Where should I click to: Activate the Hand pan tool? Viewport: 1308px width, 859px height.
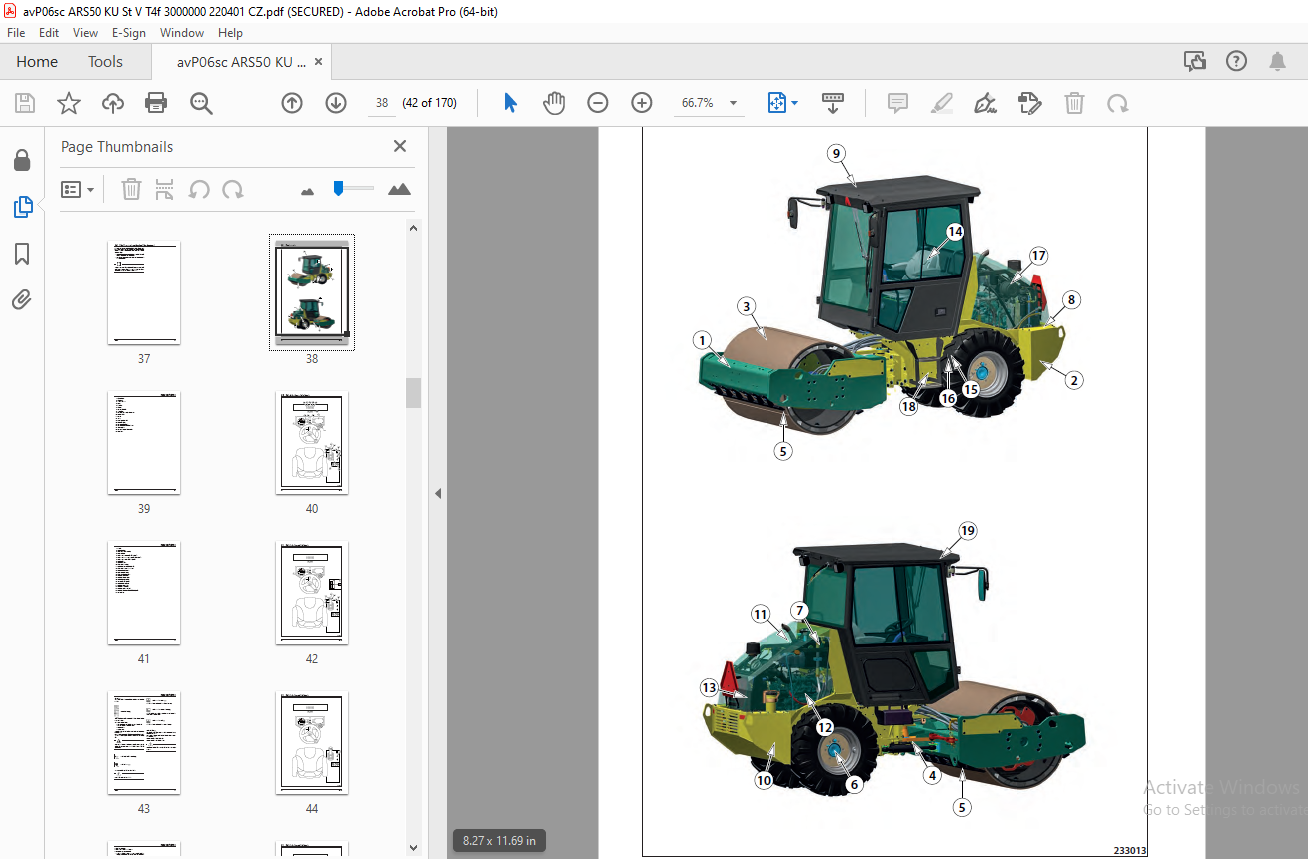pos(554,103)
